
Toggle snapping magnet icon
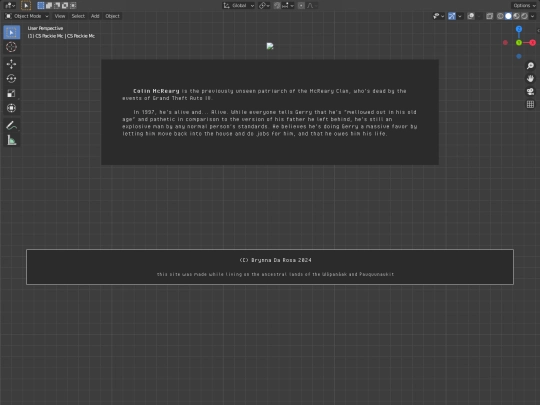[x=277, y=6]
